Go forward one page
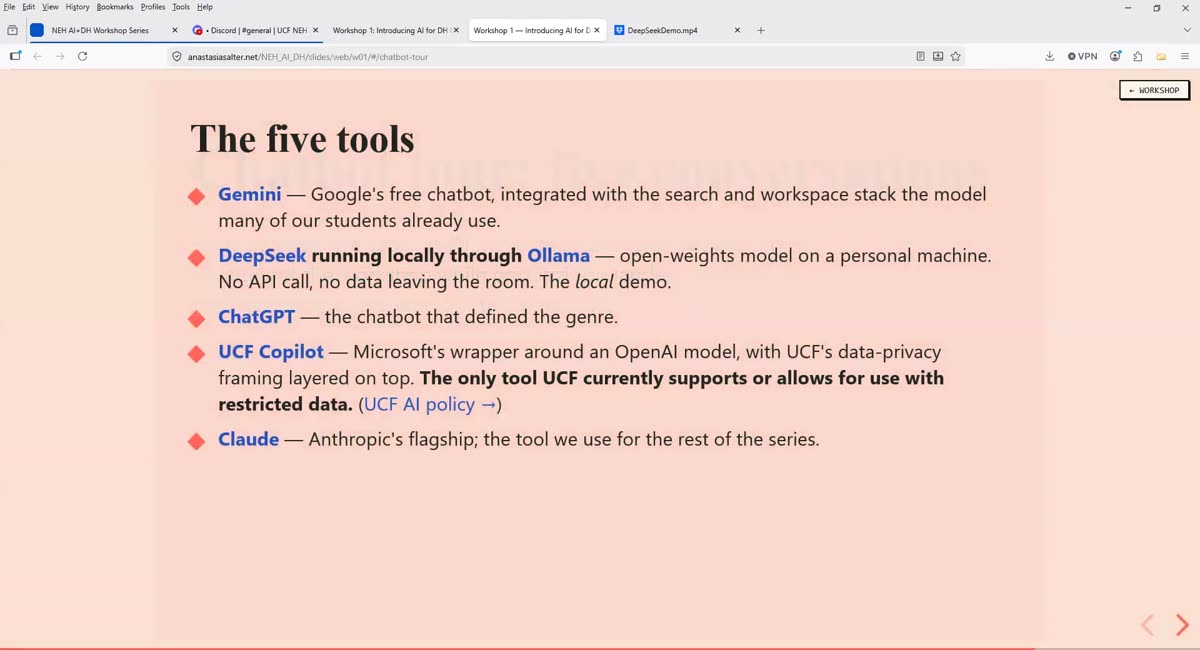Screen dimensions: 1200x650 point(60,56)
